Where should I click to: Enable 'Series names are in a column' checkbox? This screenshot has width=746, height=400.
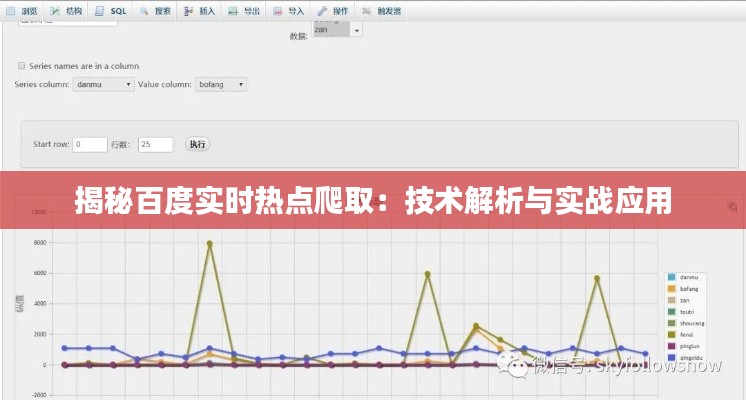(x=21, y=66)
